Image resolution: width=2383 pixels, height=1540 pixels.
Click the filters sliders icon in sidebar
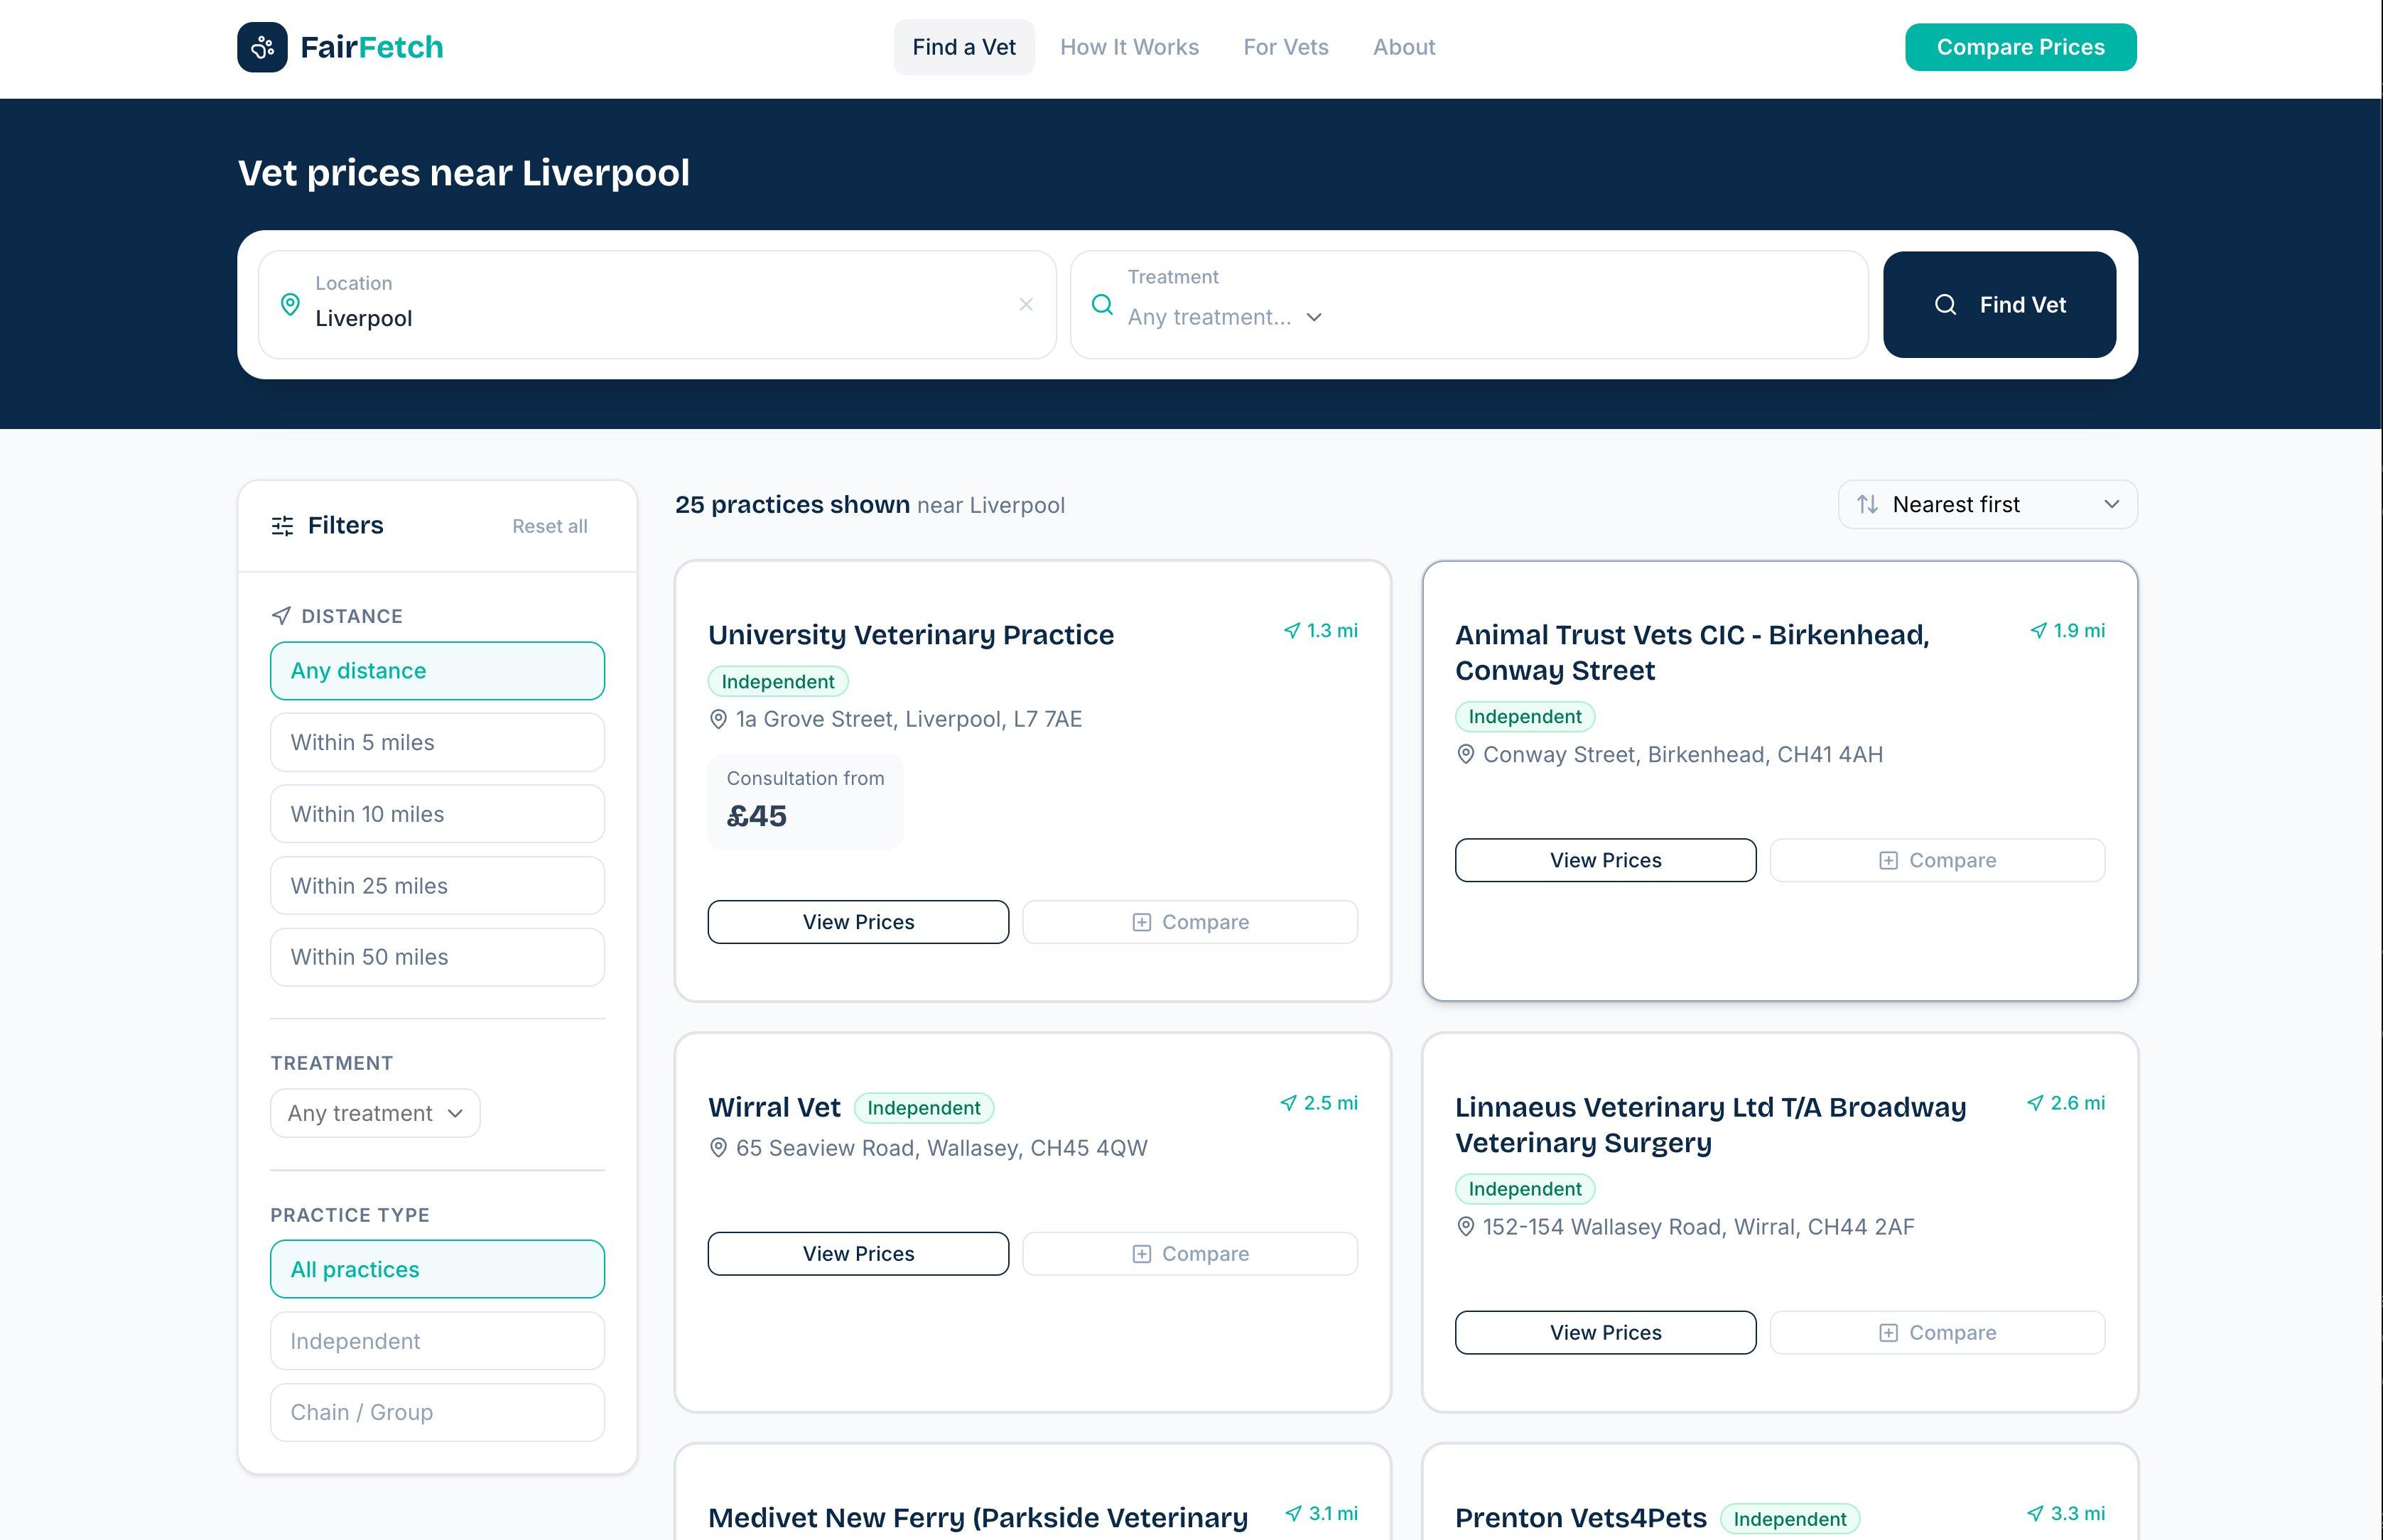281,524
